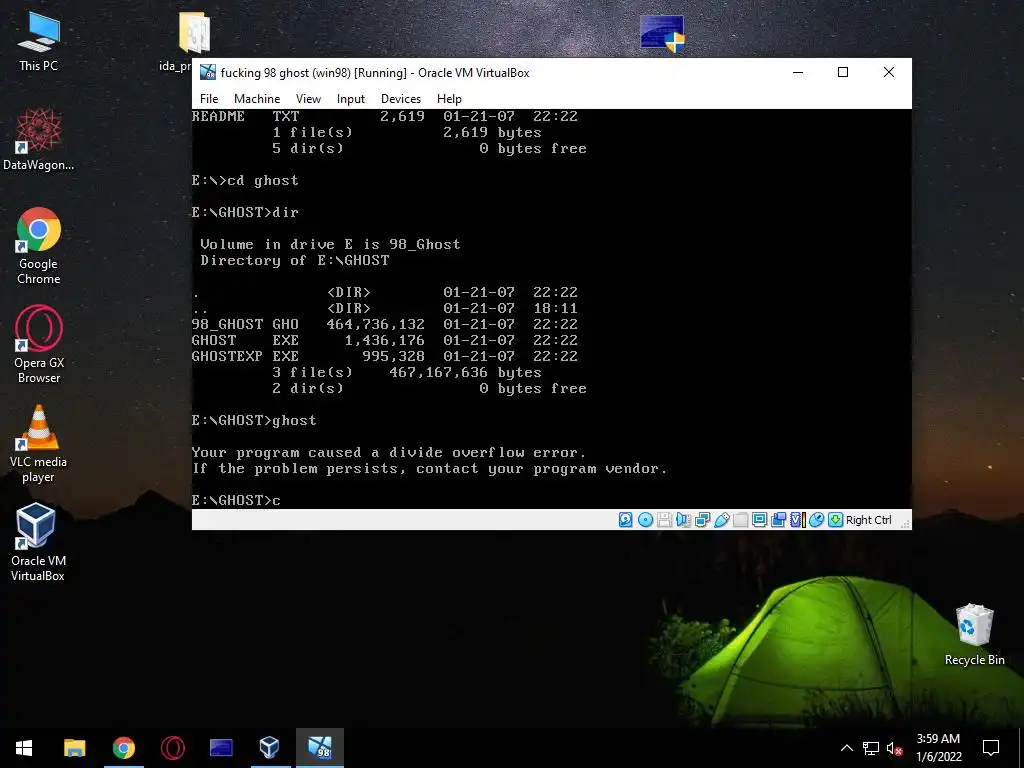The image size is (1024, 768).
Task: Click the network adapter status icon
Action: coord(702,520)
